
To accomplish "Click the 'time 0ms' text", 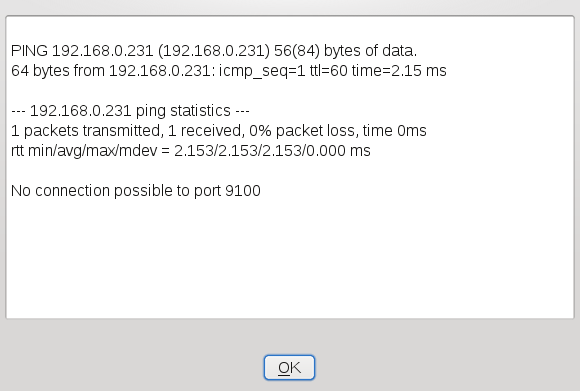I will click(394, 131).
